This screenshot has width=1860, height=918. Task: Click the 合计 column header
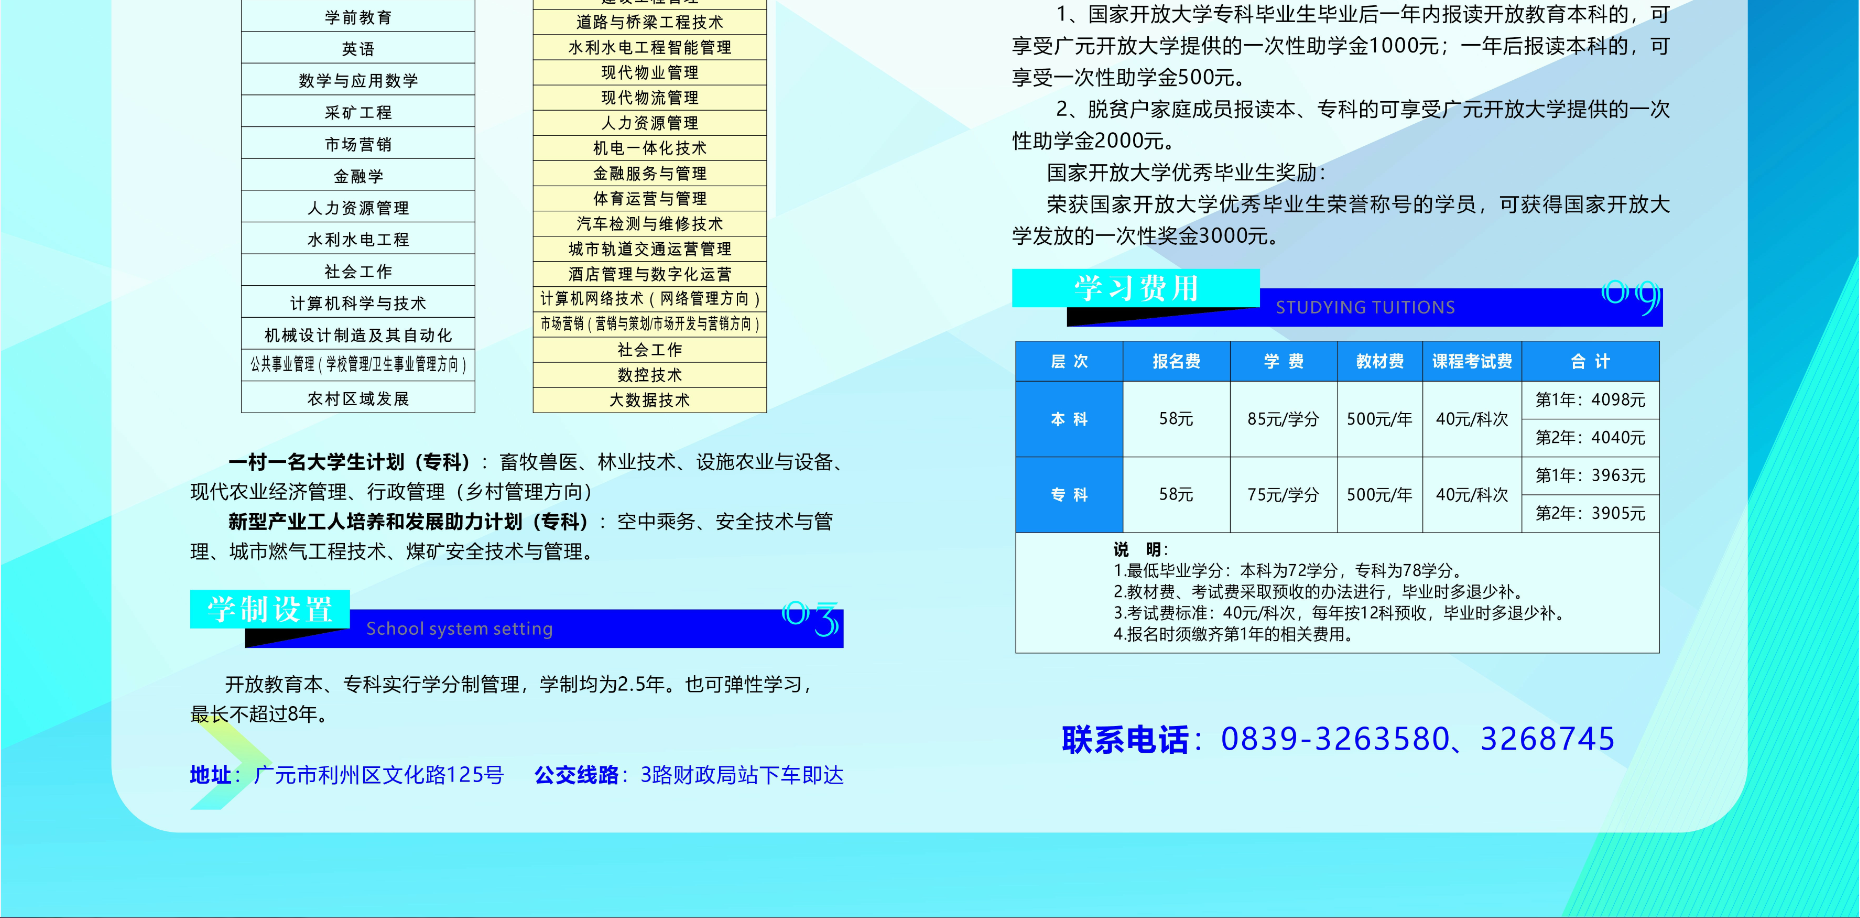[1590, 361]
